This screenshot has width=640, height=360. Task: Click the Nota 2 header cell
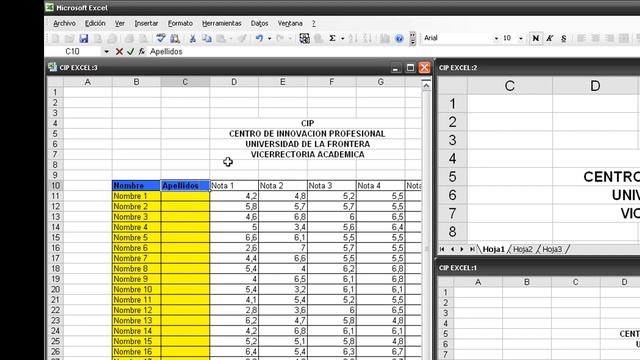coord(283,185)
